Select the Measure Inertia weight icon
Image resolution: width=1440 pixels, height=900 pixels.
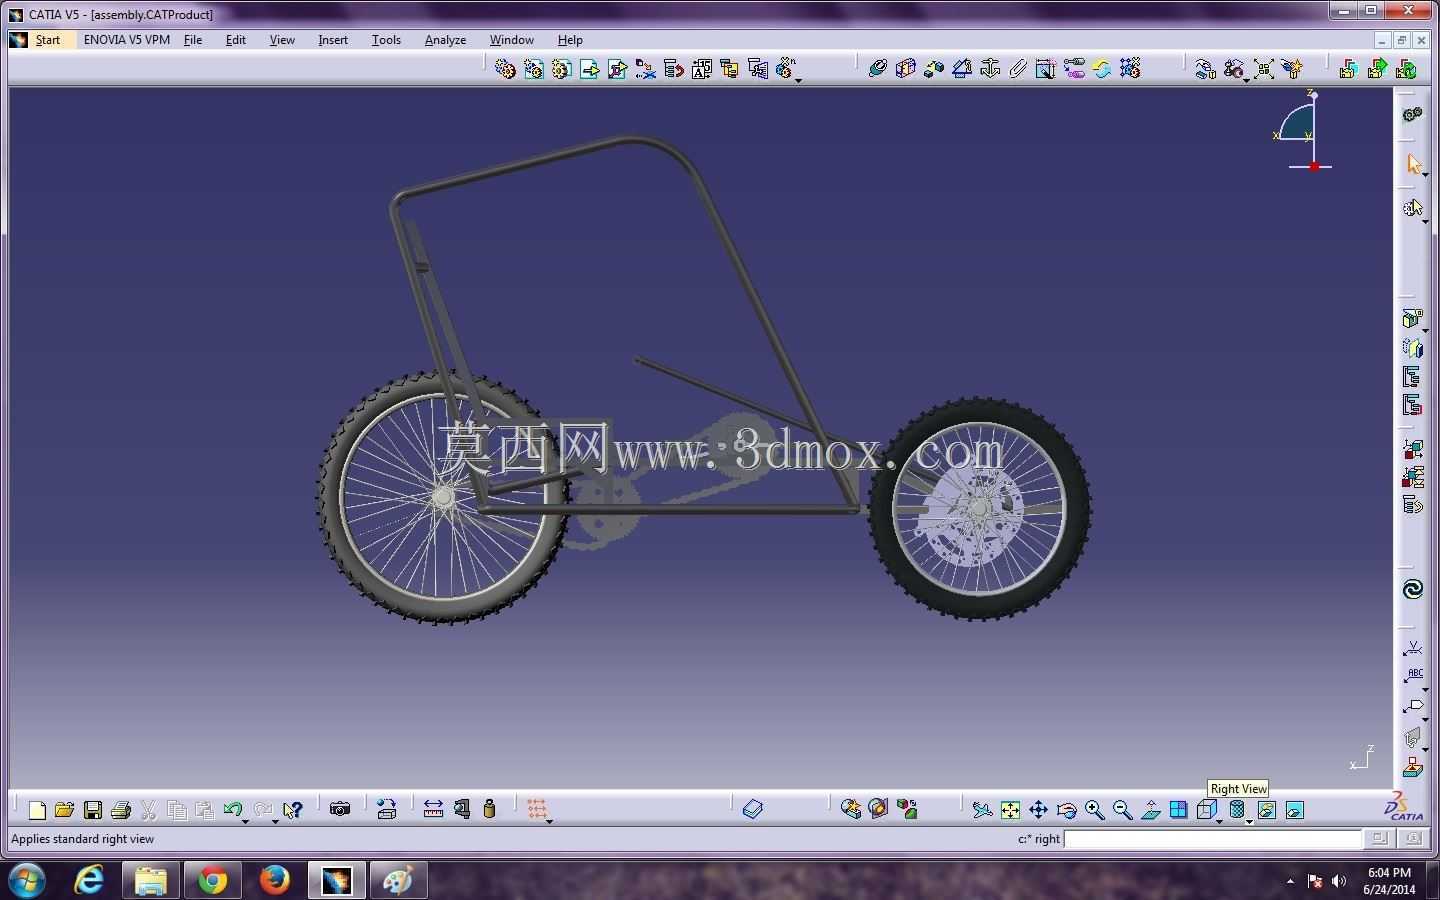coord(489,810)
